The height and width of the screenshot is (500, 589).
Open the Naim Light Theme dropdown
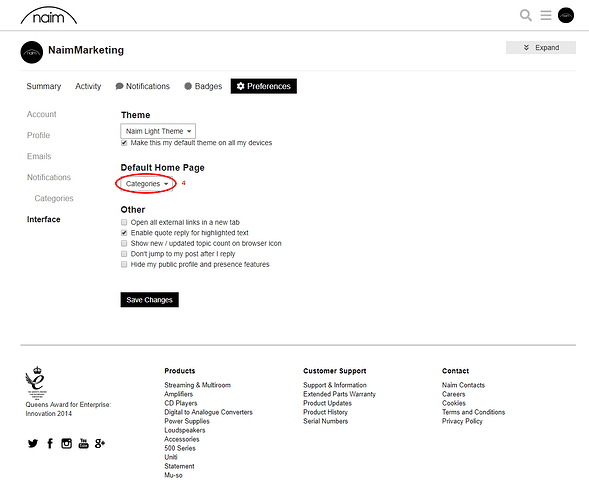coord(158,131)
